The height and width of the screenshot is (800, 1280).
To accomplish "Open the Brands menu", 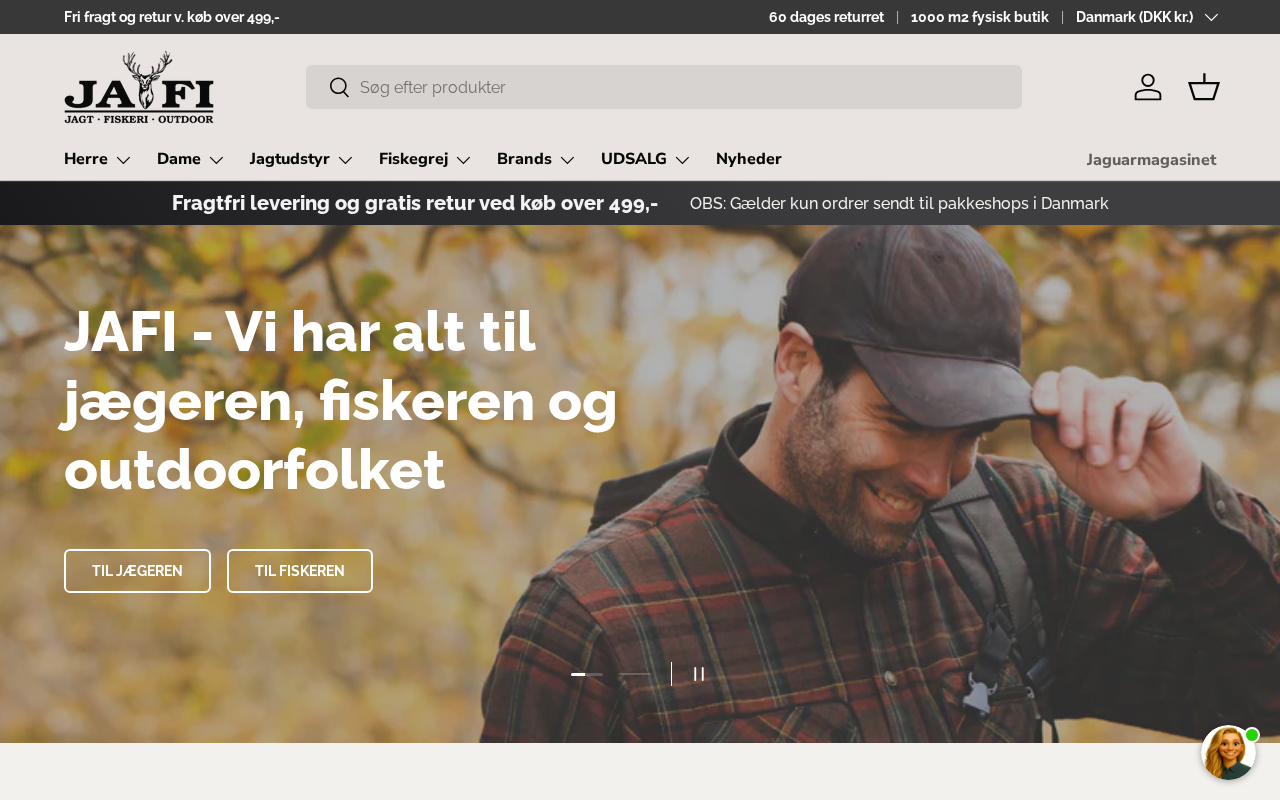I will pyautogui.click(x=536, y=159).
